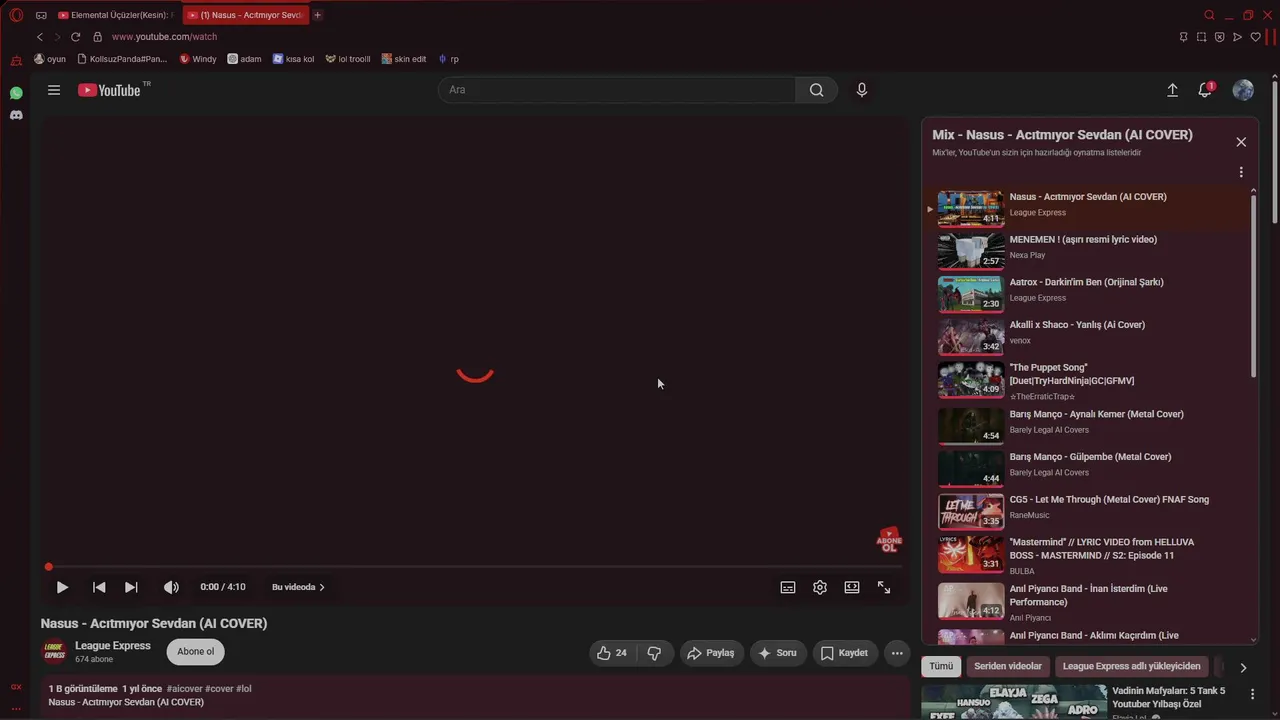Select 'CG5 - Let Me Through' in playlist
The width and height of the screenshot is (1280, 720).
tap(1094, 511)
